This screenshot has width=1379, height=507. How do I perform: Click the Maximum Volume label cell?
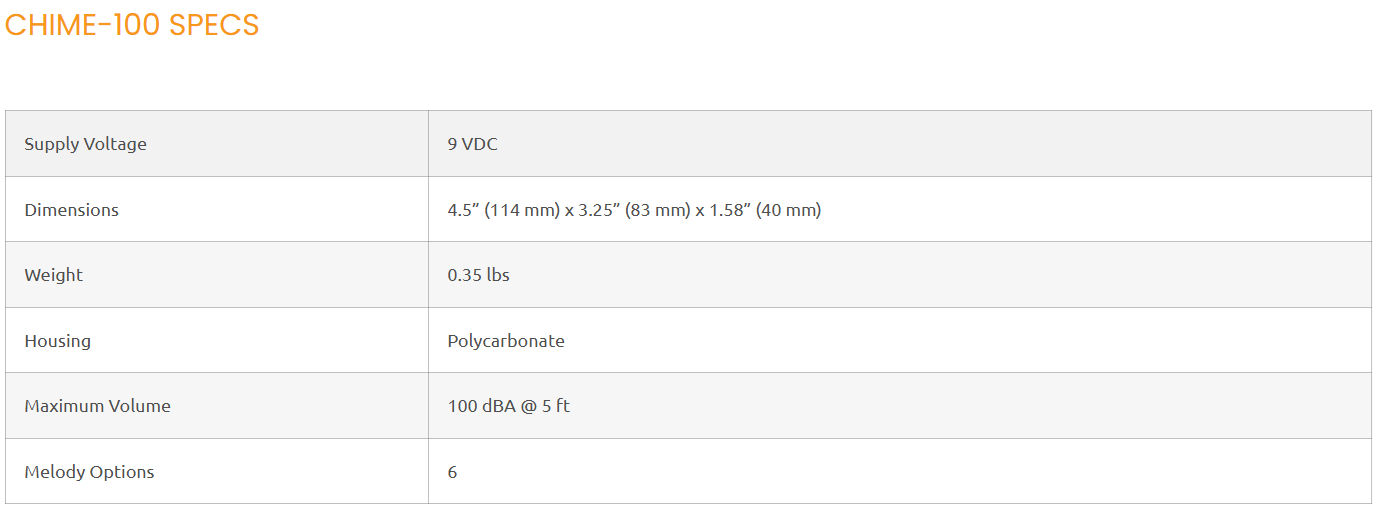pos(97,406)
